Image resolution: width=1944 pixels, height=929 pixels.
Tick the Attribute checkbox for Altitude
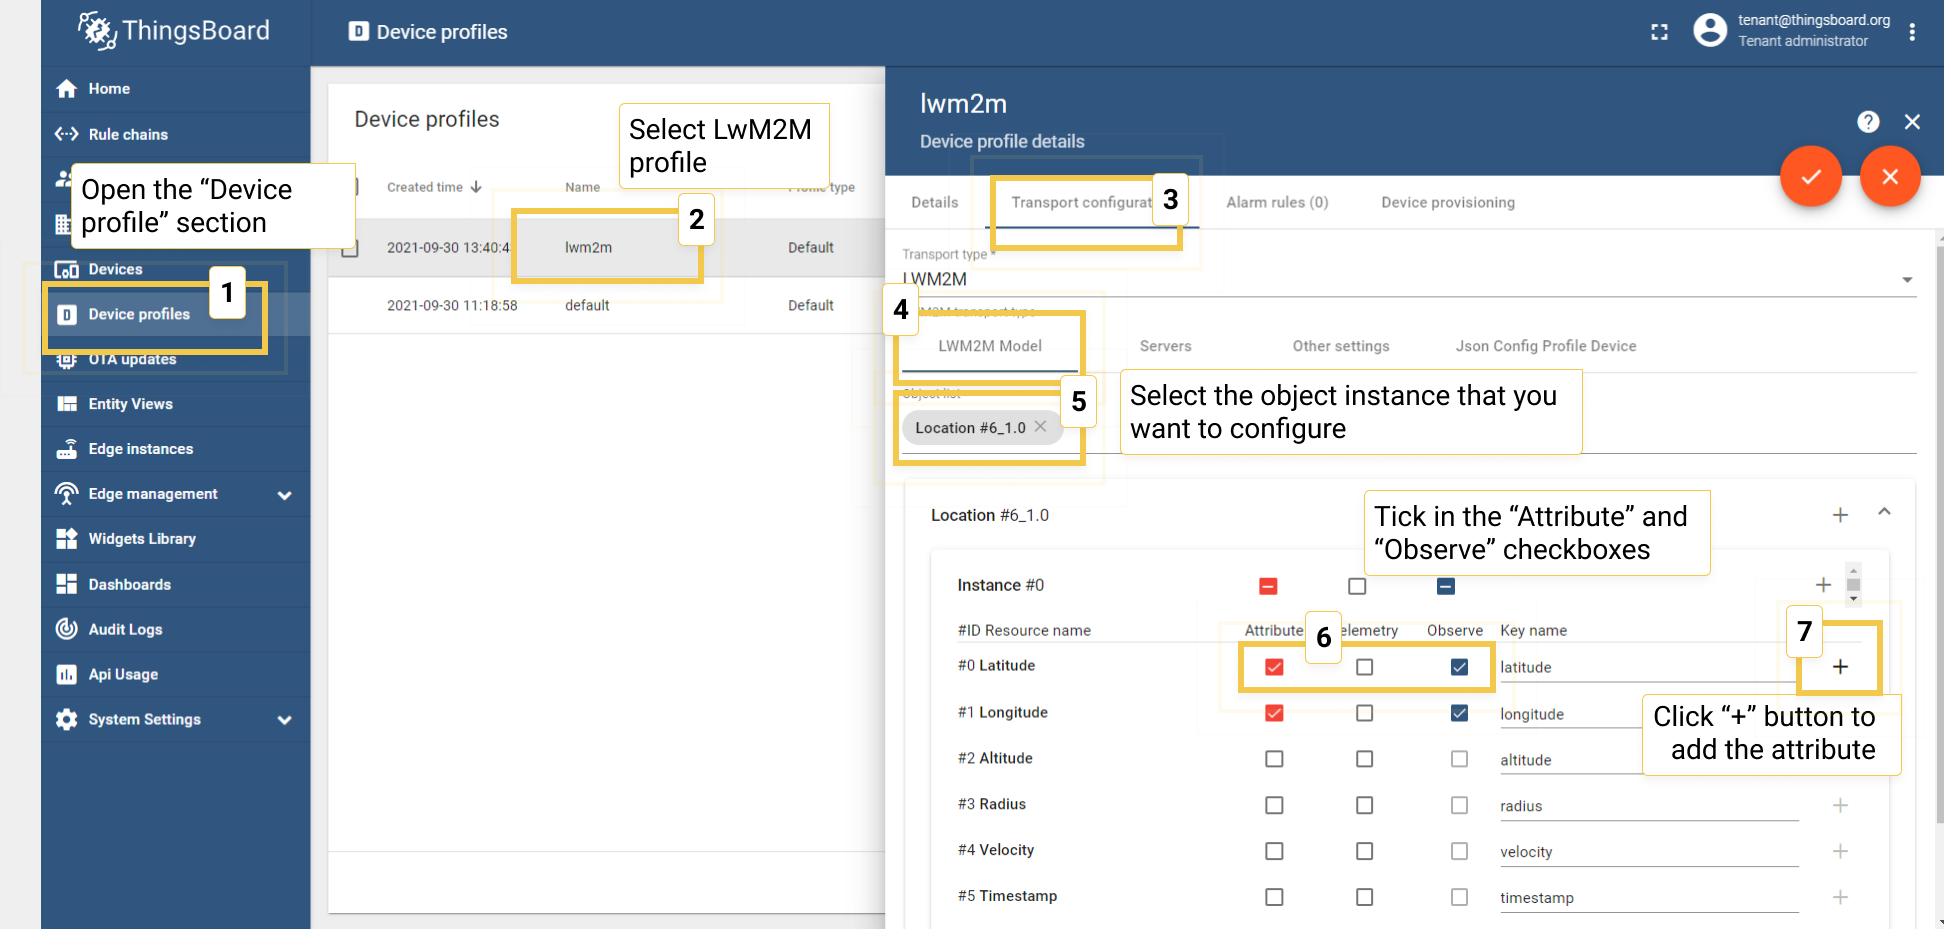[1273, 759]
